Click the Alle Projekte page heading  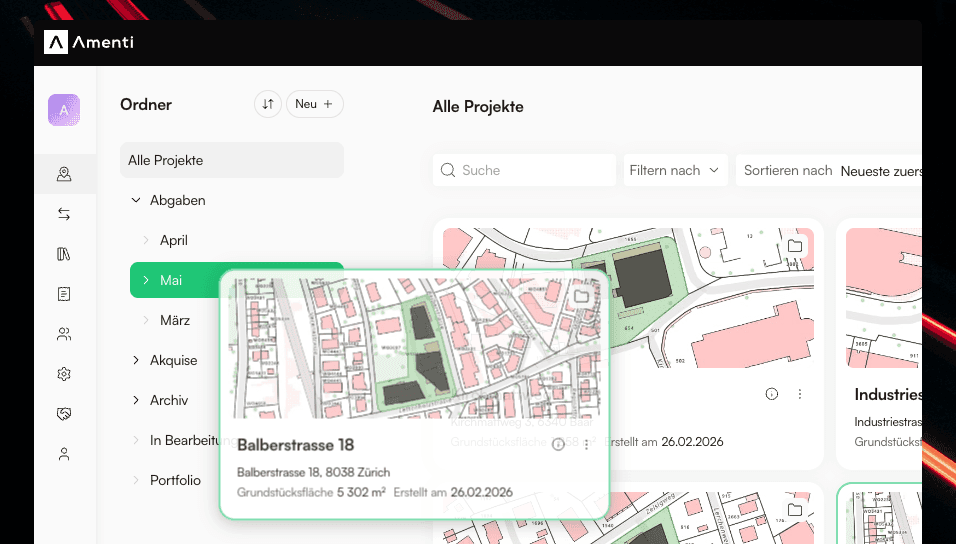[x=478, y=107]
